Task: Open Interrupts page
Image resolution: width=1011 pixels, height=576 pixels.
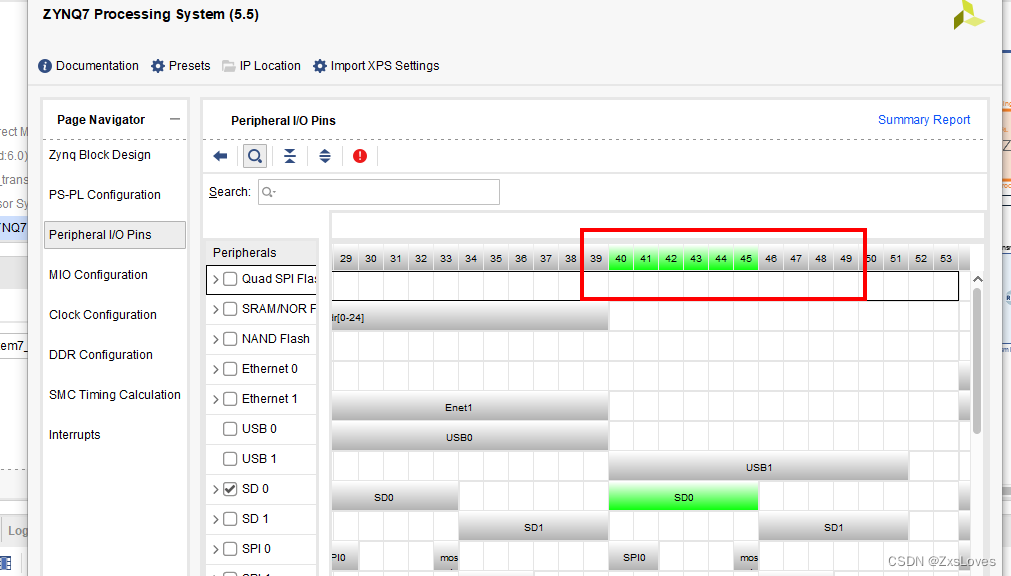Action: (x=75, y=435)
